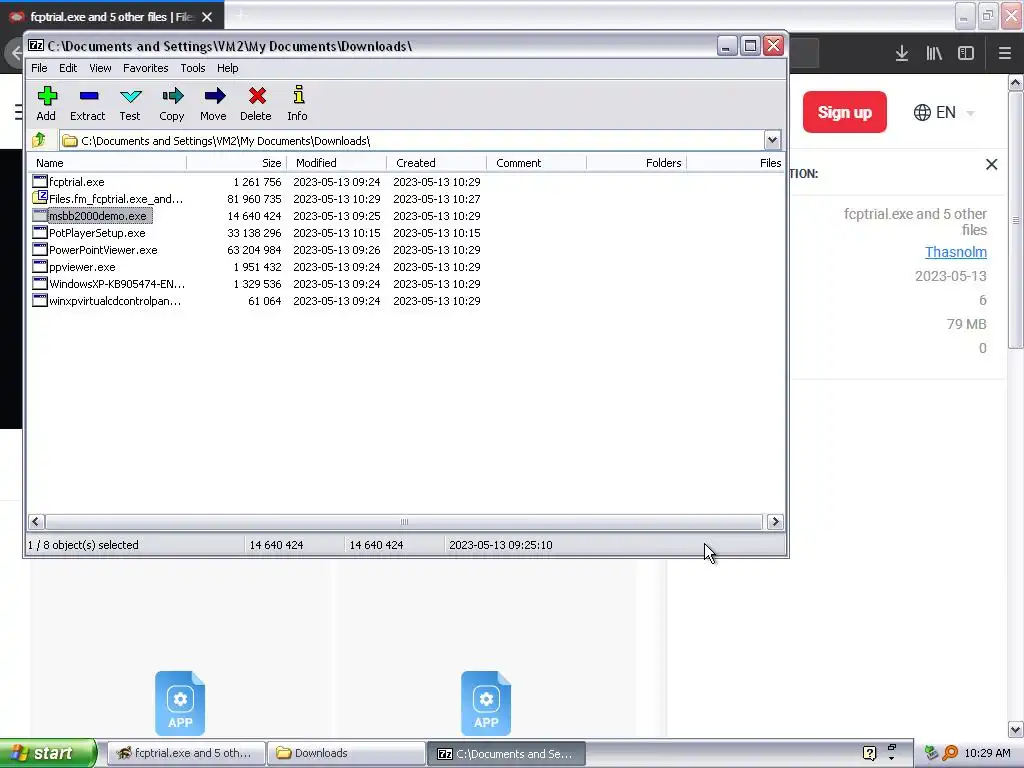The height and width of the screenshot is (768, 1024).
Task: Open the Tools menu
Action: 193,68
